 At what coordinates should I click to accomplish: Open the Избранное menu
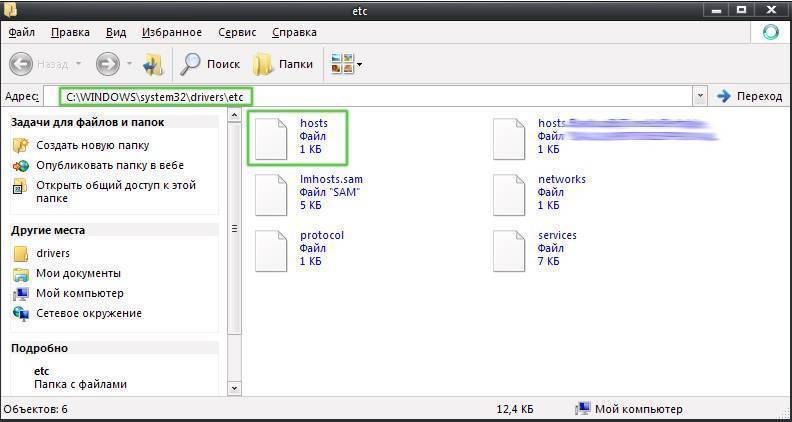pyautogui.click(x=172, y=32)
